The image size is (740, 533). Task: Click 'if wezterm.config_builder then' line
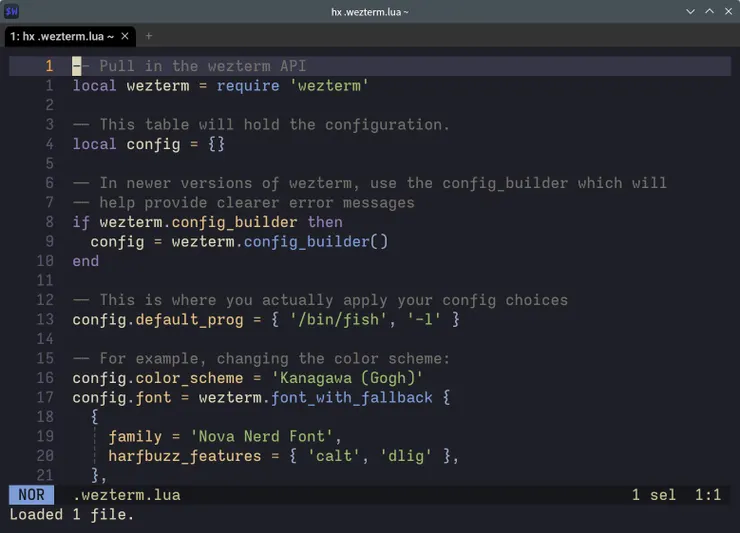207,222
